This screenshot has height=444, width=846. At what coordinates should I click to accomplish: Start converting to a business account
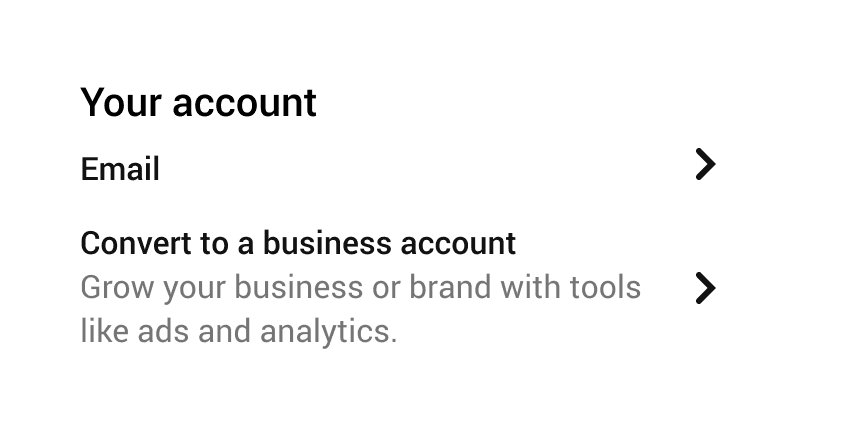(x=398, y=287)
